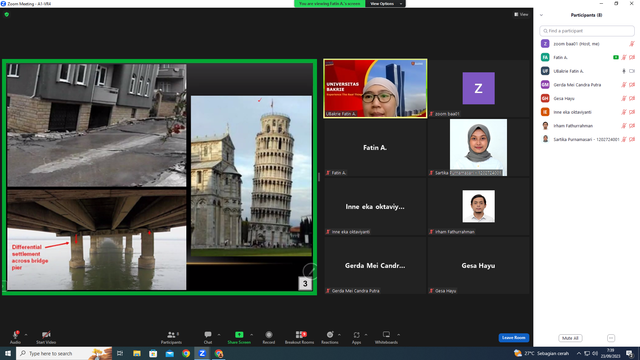Open File Explorer from taskbar
Viewport: 640px width, 360px height.
pyautogui.click(x=137, y=353)
